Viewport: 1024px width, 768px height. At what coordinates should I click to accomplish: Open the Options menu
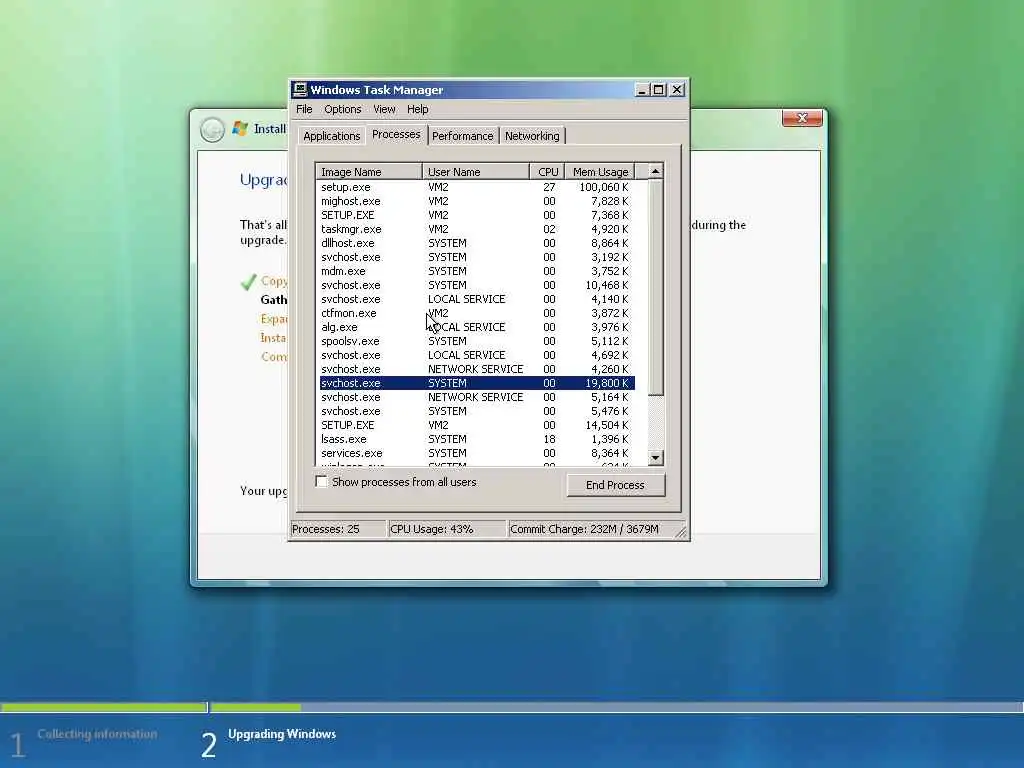coord(343,109)
